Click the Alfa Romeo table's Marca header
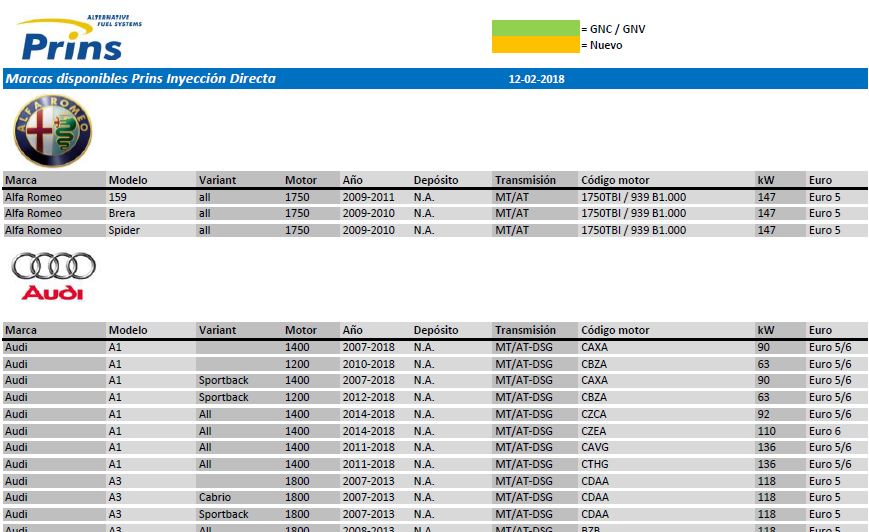The height and width of the screenshot is (532, 869). [x=21, y=180]
